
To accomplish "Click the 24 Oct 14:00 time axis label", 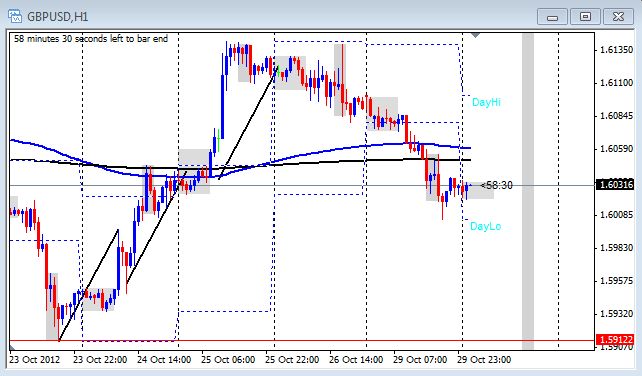I will (x=164, y=360).
